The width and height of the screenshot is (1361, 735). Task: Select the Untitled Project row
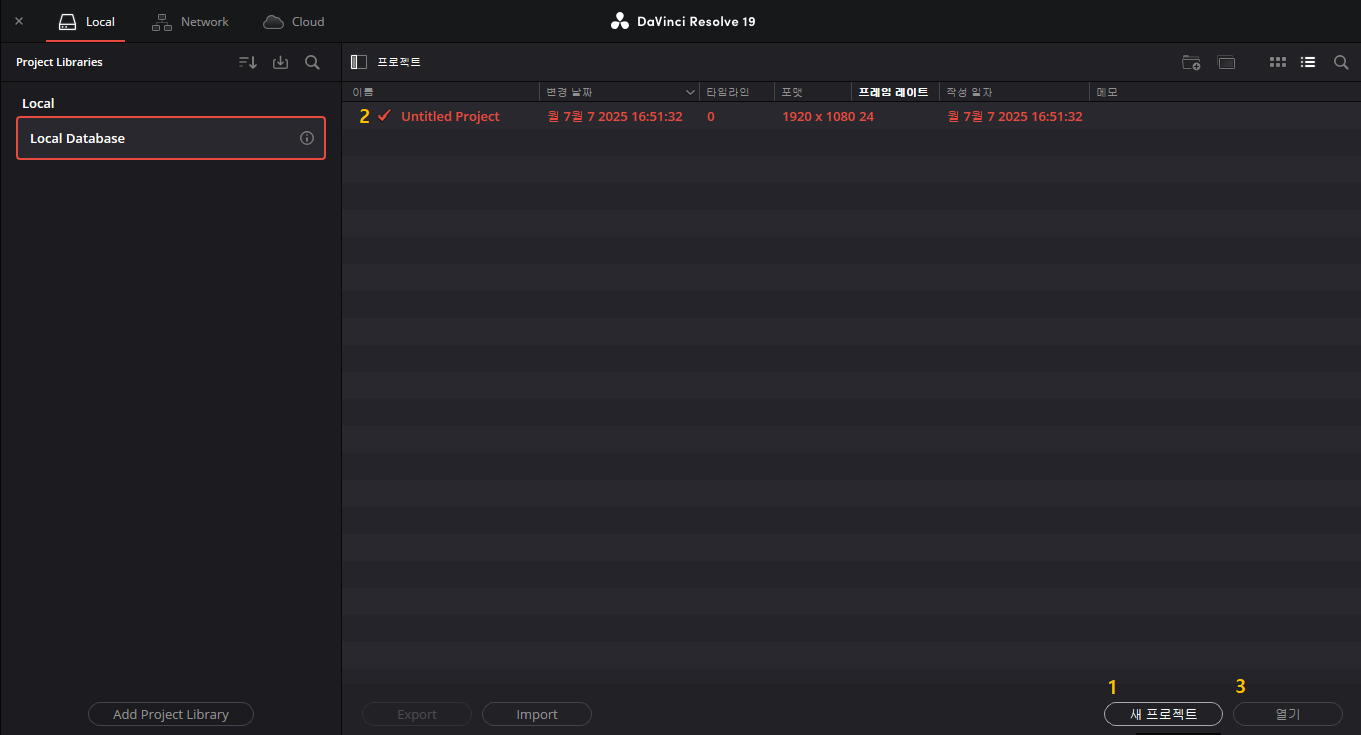(851, 116)
